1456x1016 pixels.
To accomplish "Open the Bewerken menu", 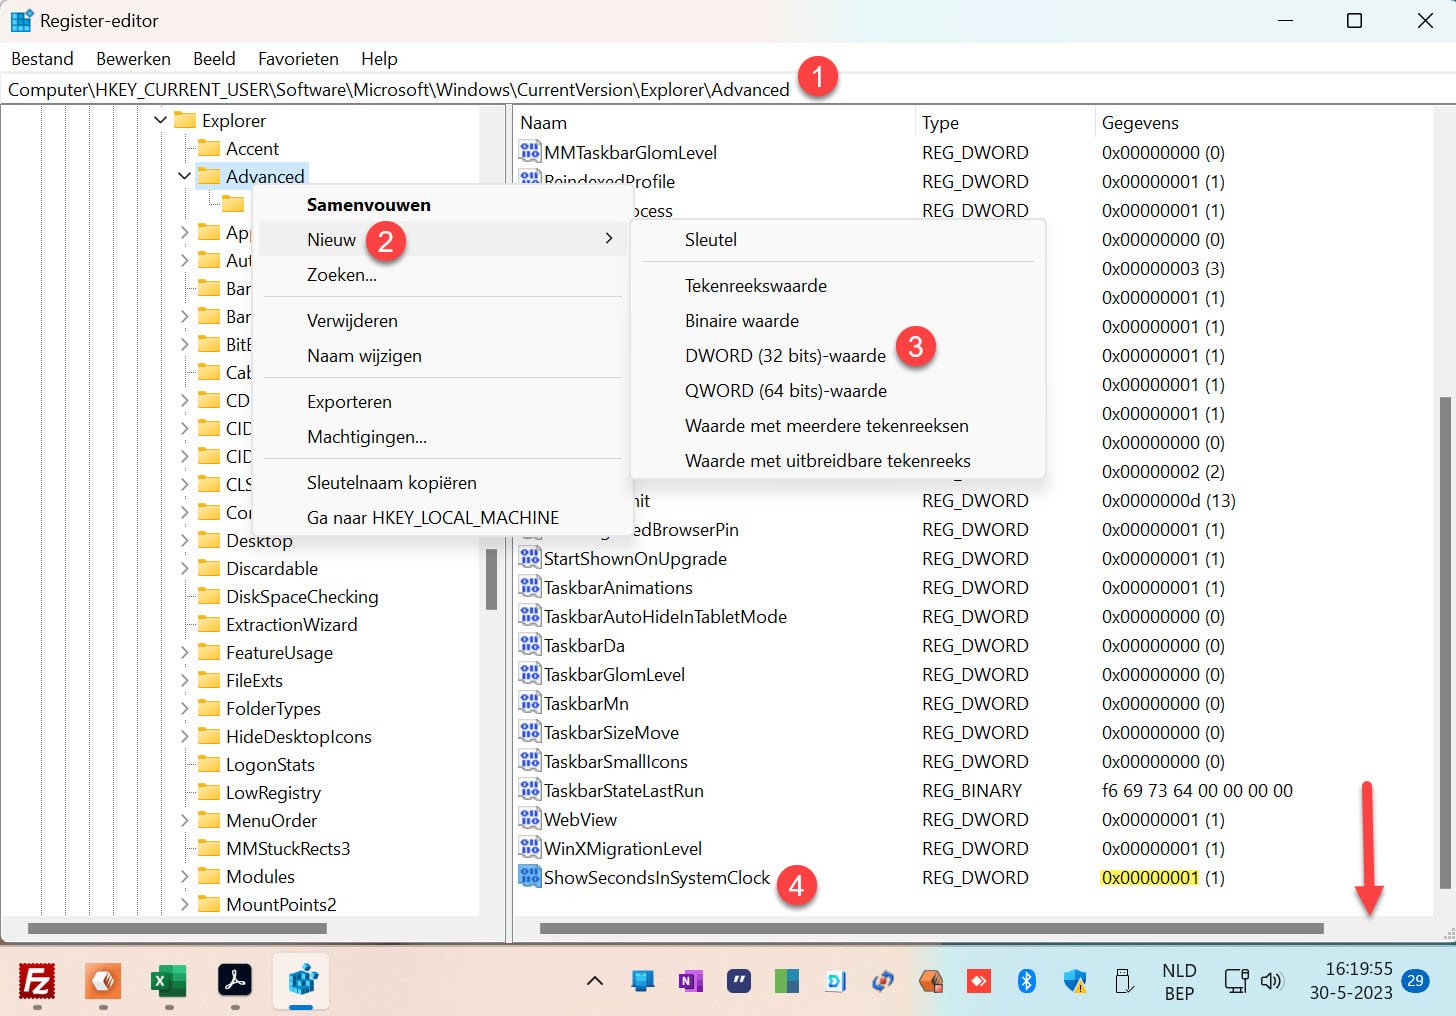I will [133, 58].
